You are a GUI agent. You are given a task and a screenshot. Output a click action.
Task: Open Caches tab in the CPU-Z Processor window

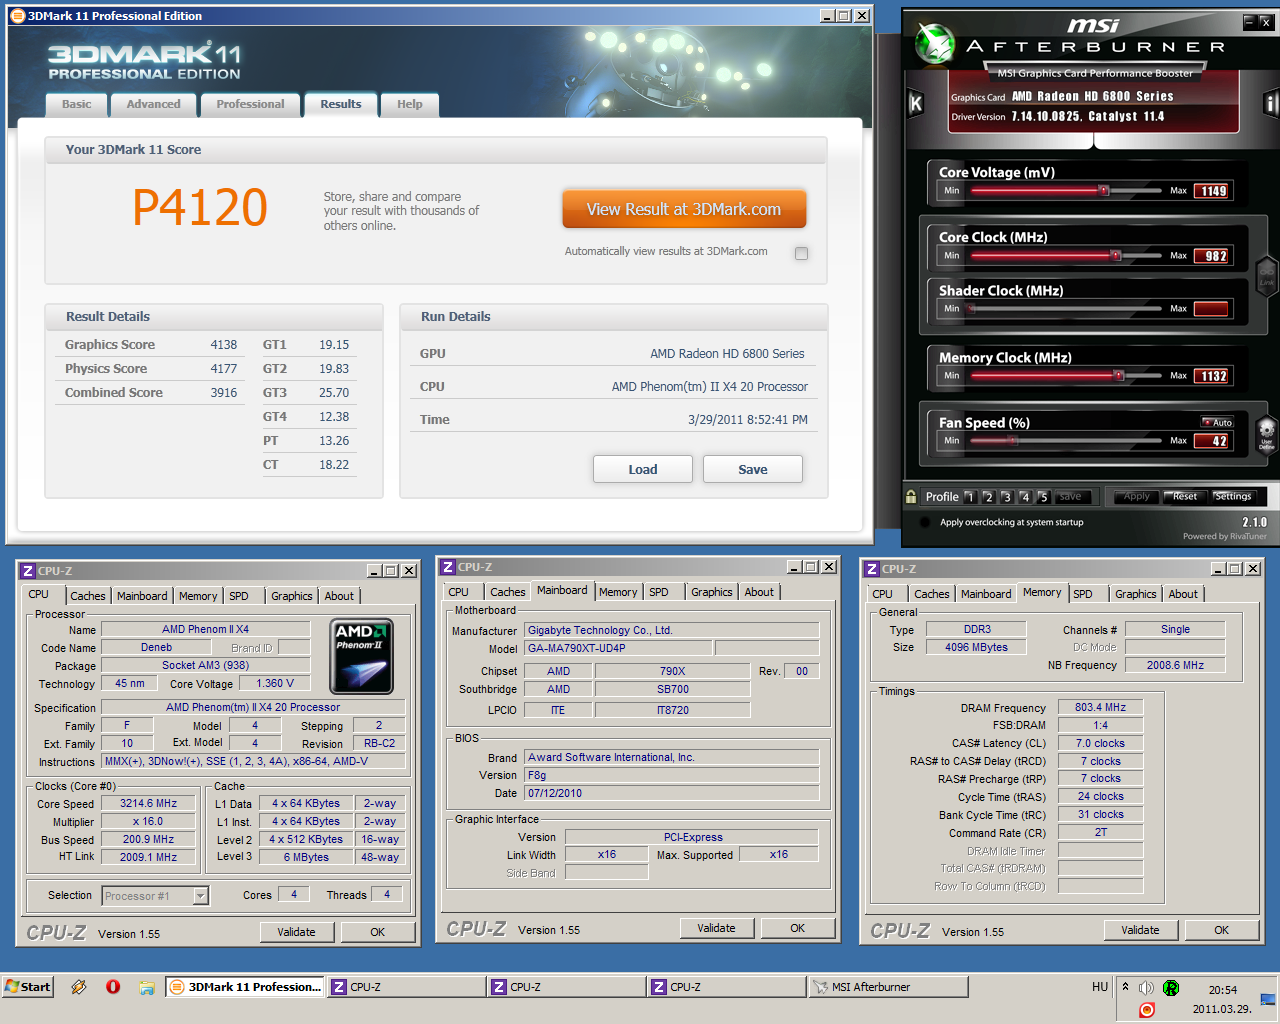(87, 596)
